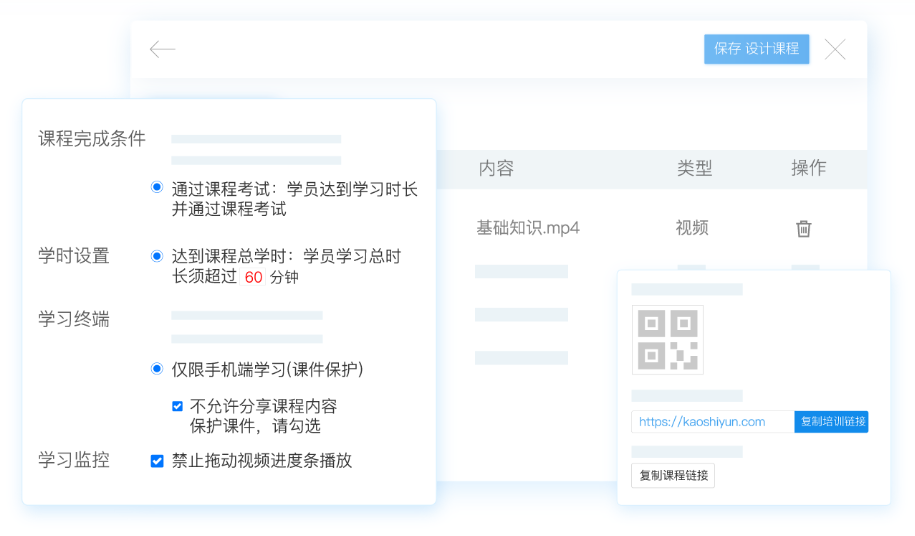Click the 复制课程链接 button
This screenshot has width=915, height=536.
[x=672, y=475]
